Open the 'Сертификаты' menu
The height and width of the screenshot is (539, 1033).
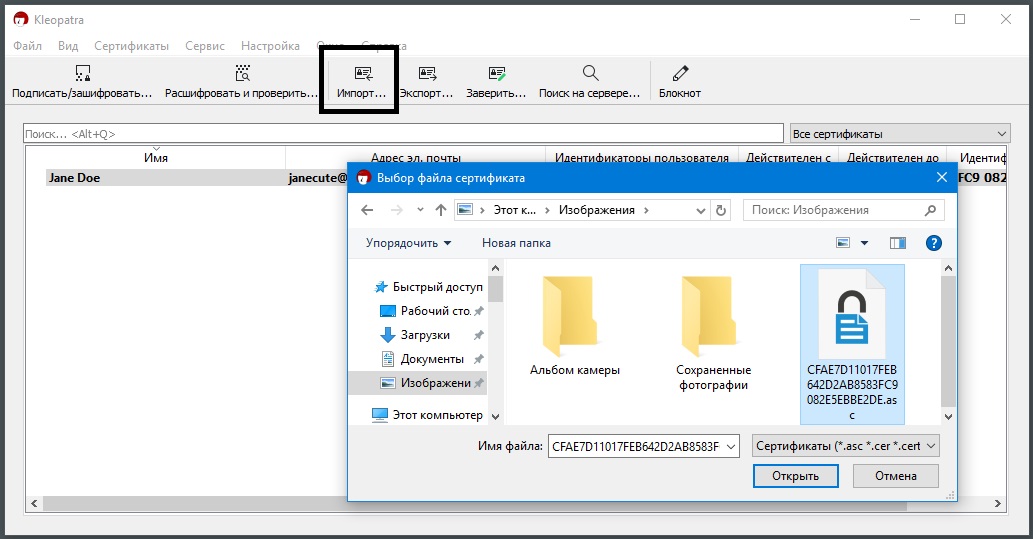pos(131,46)
